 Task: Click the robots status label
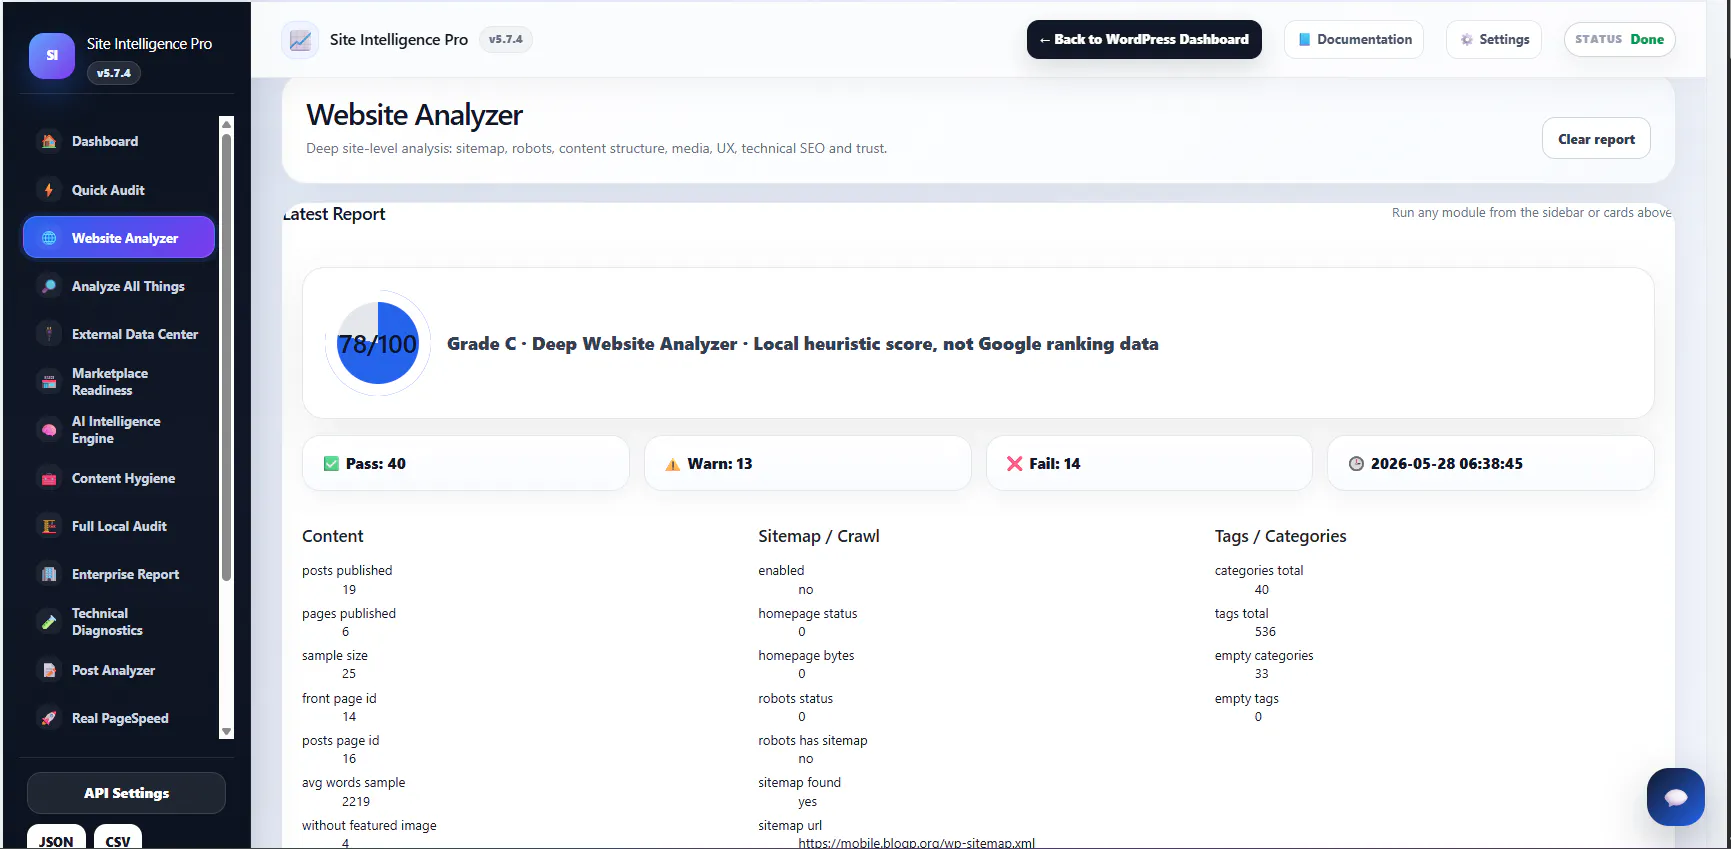[x=795, y=699]
